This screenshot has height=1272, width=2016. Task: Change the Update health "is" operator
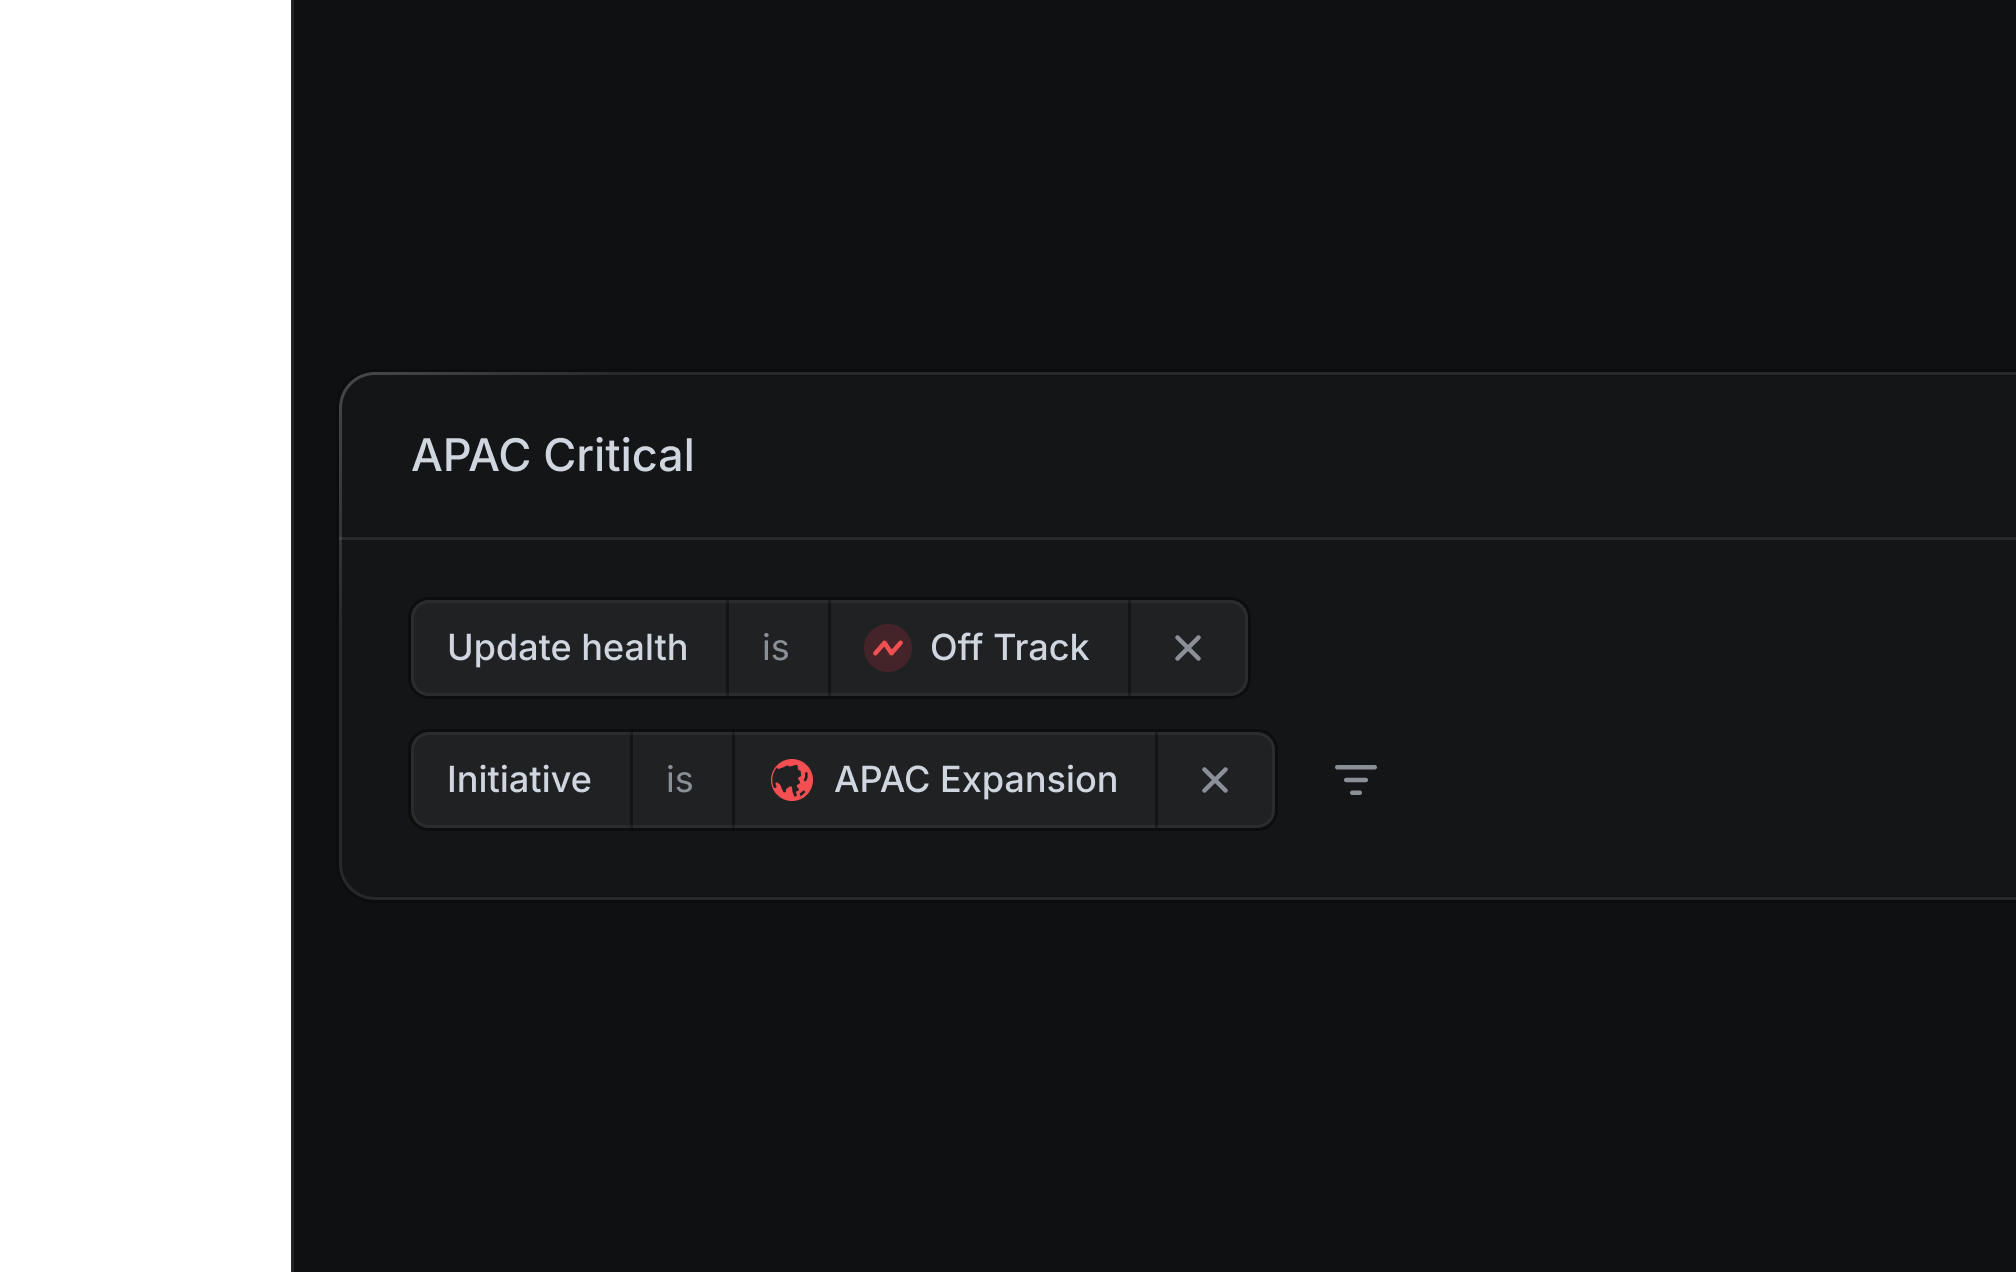776,648
